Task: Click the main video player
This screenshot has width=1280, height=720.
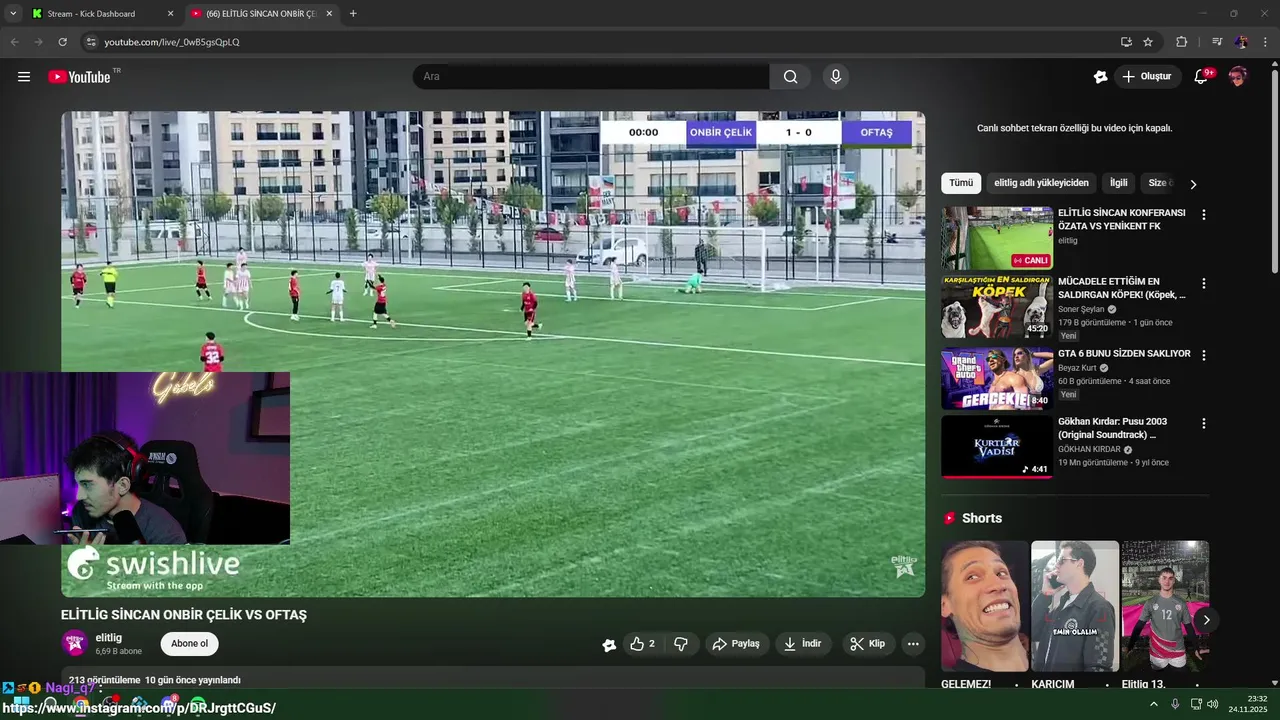Action: 493,354
